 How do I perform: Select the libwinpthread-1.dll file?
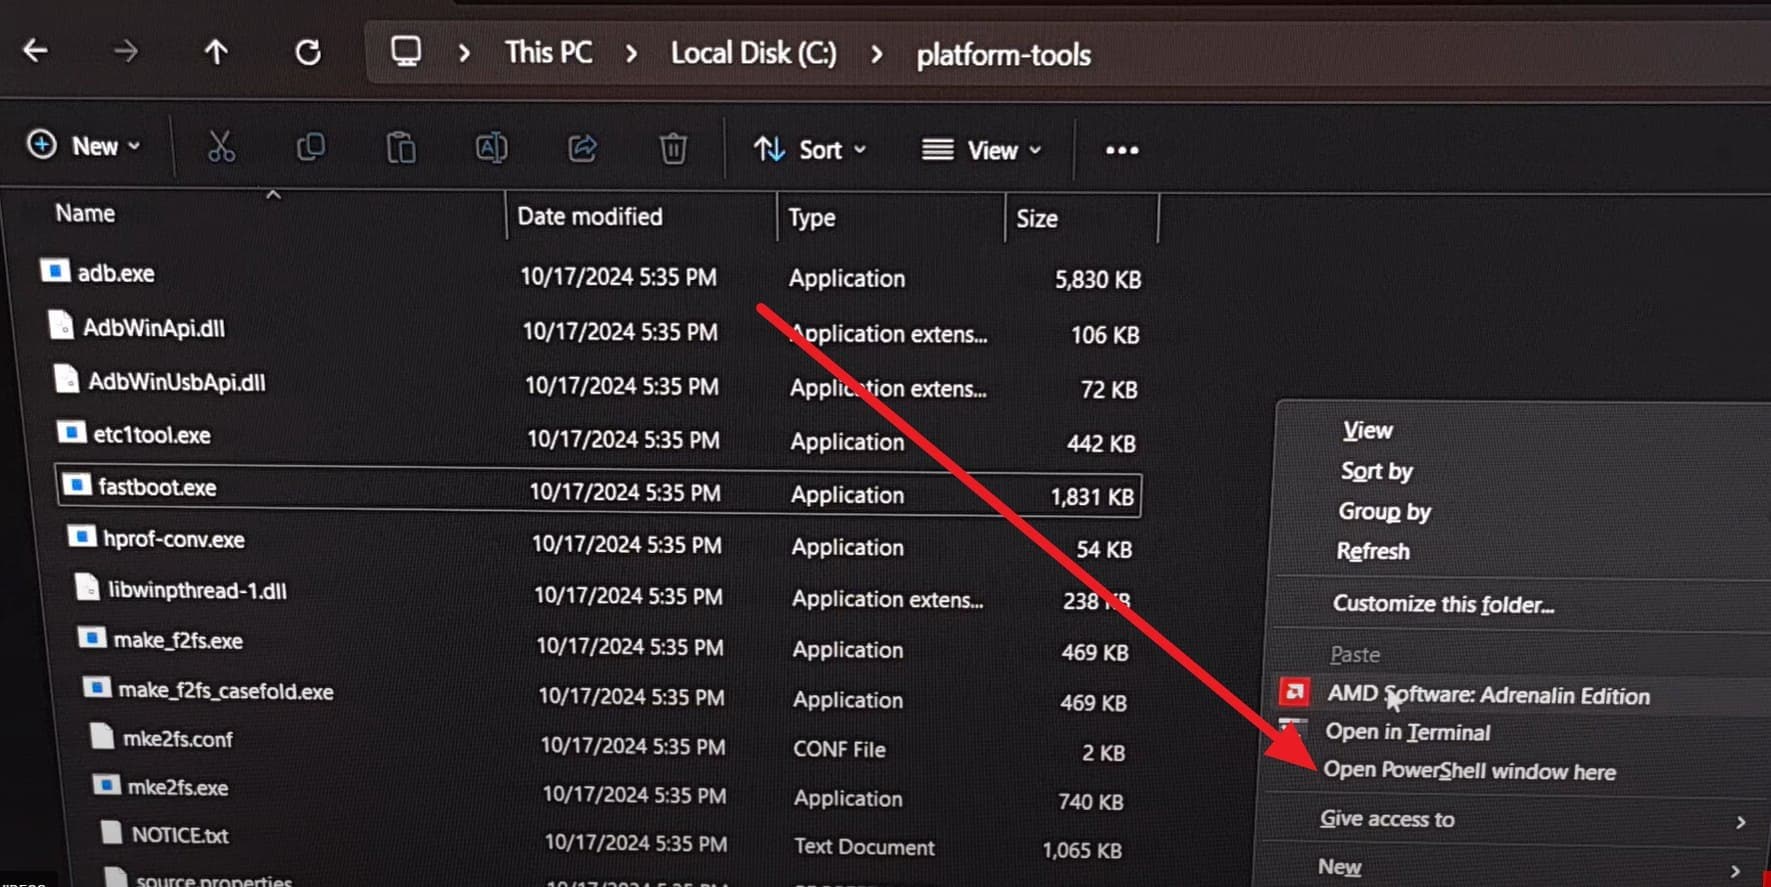pyautogui.click(x=198, y=591)
